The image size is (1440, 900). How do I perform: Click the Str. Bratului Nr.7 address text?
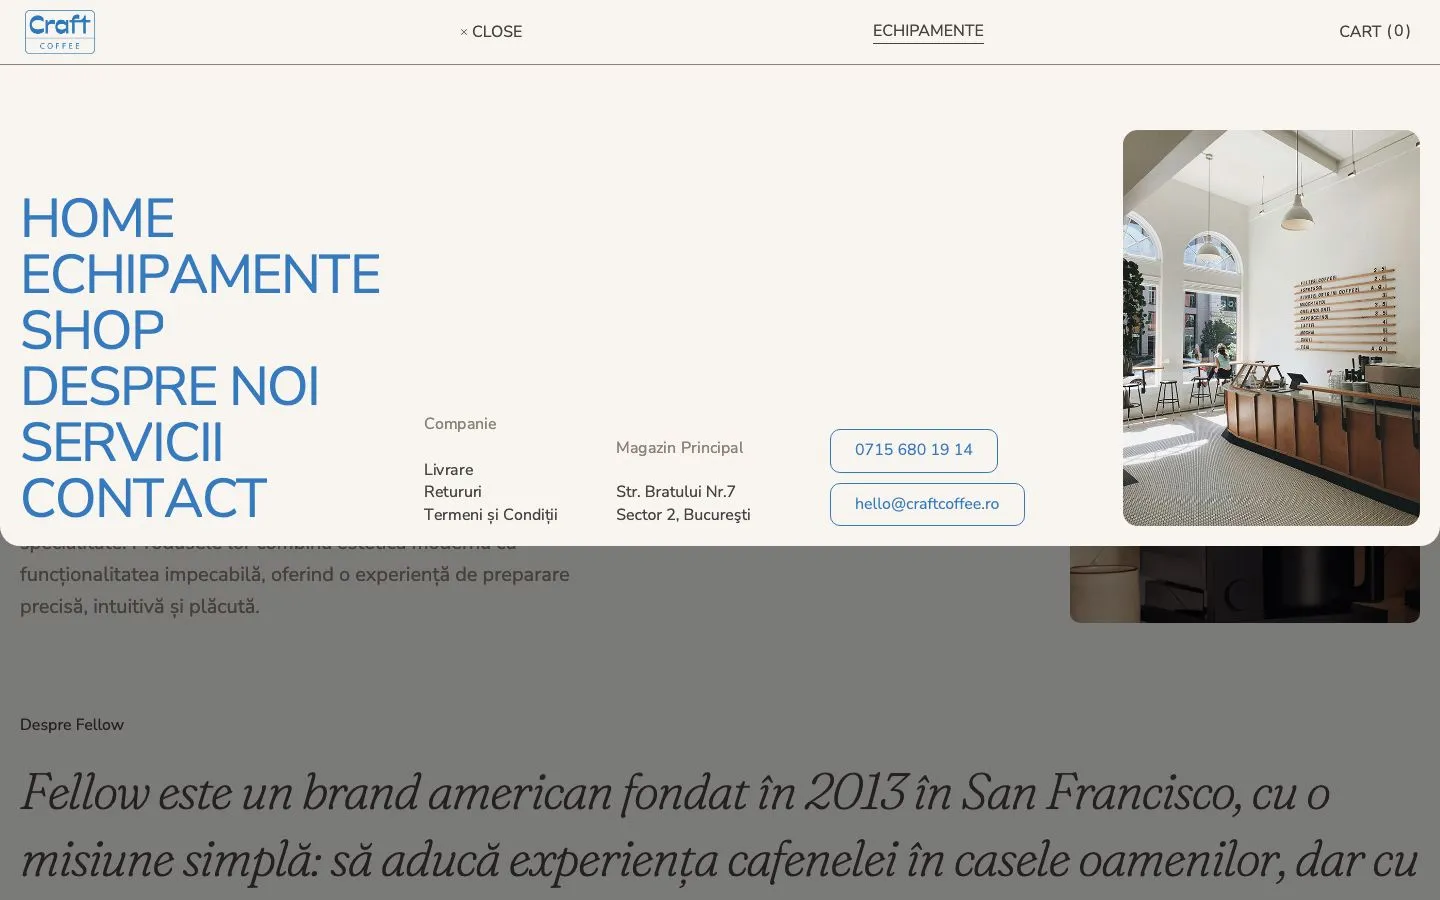675,492
